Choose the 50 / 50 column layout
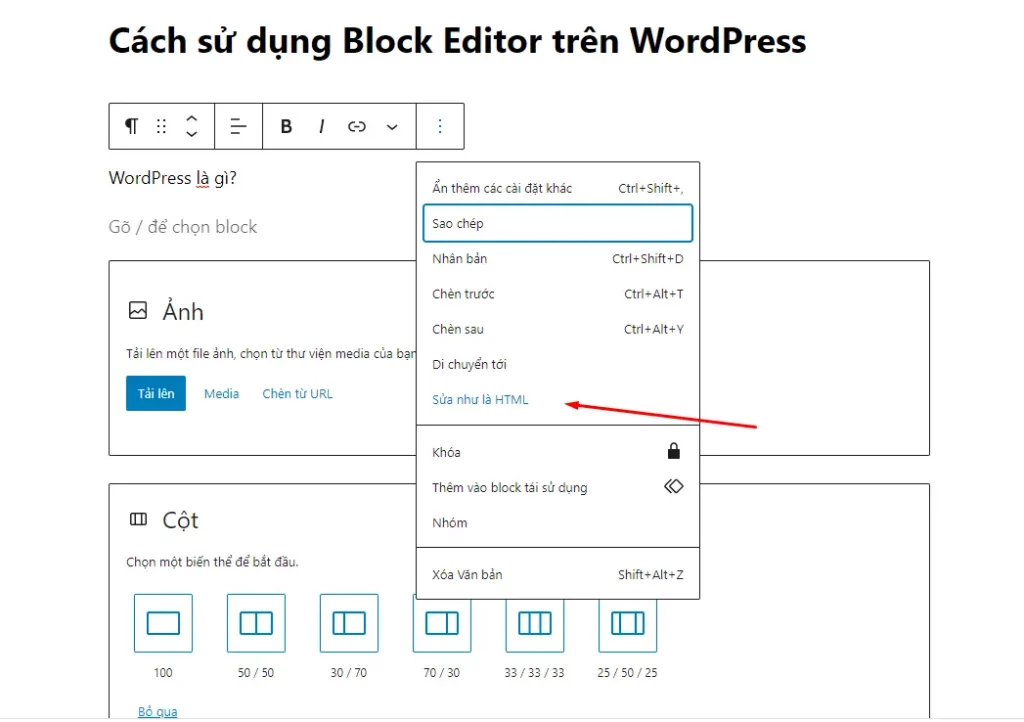Viewport: 1024px width, 722px height. coord(256,623)
